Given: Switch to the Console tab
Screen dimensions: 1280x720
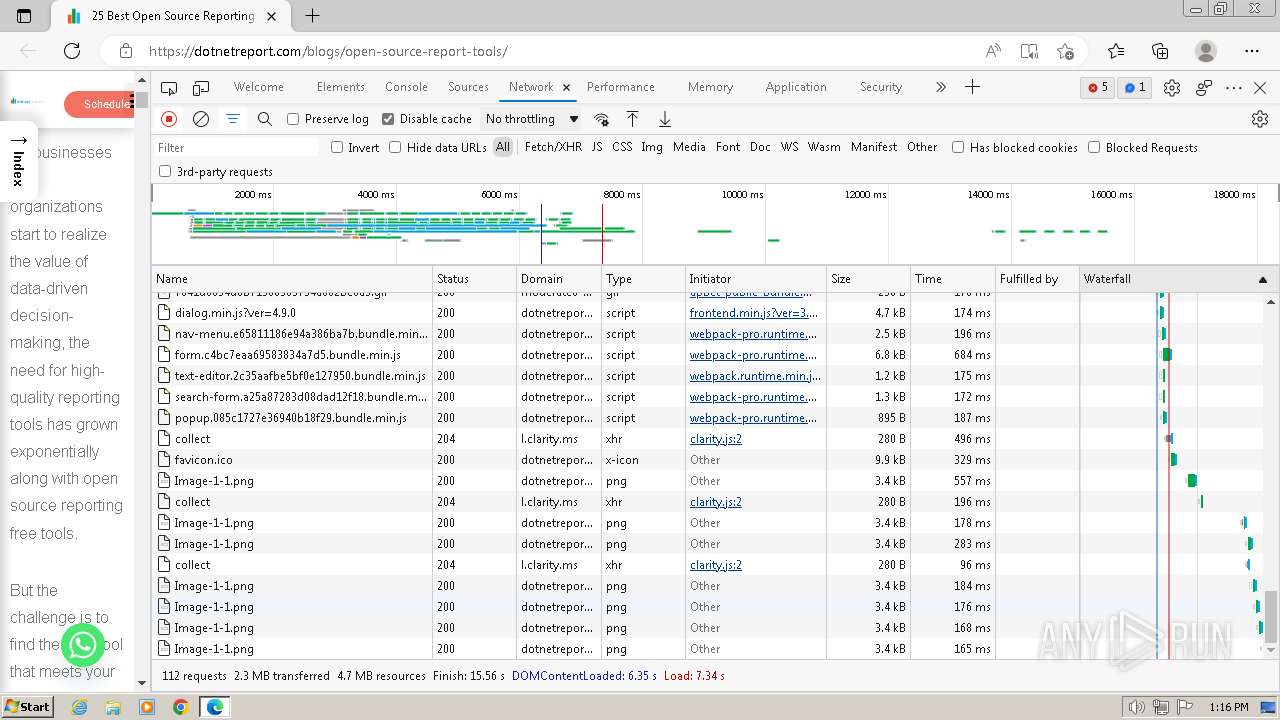Looking at the screenshot, I should click(406, 87).
